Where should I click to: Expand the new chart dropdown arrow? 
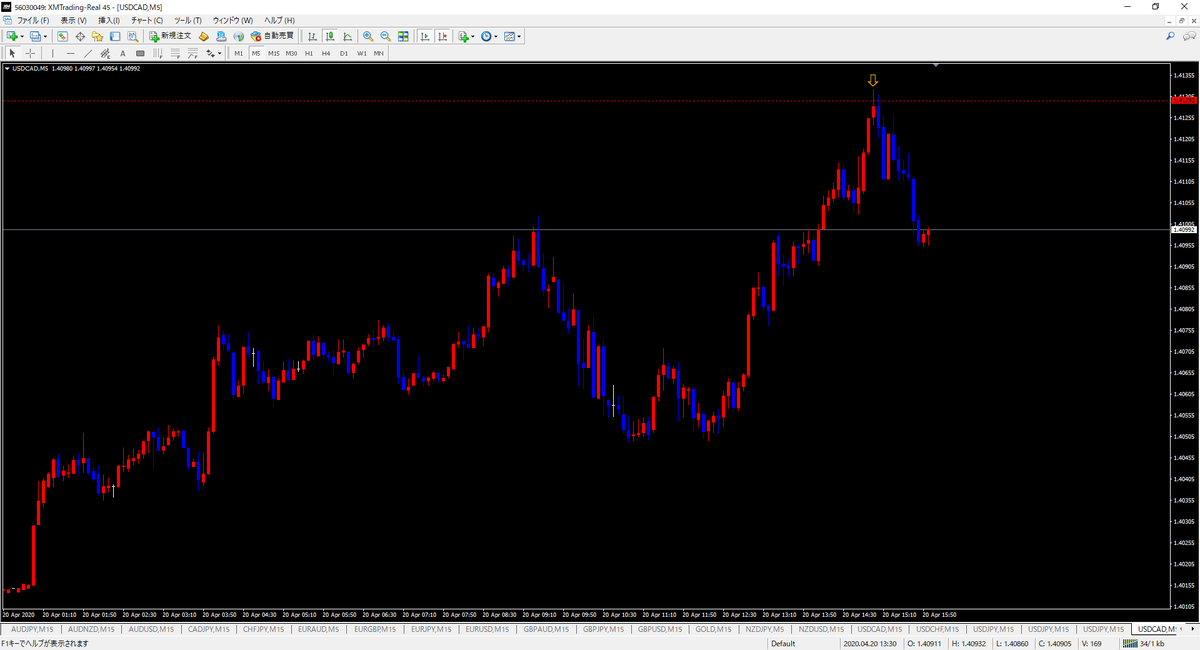[x=21, y=36]
